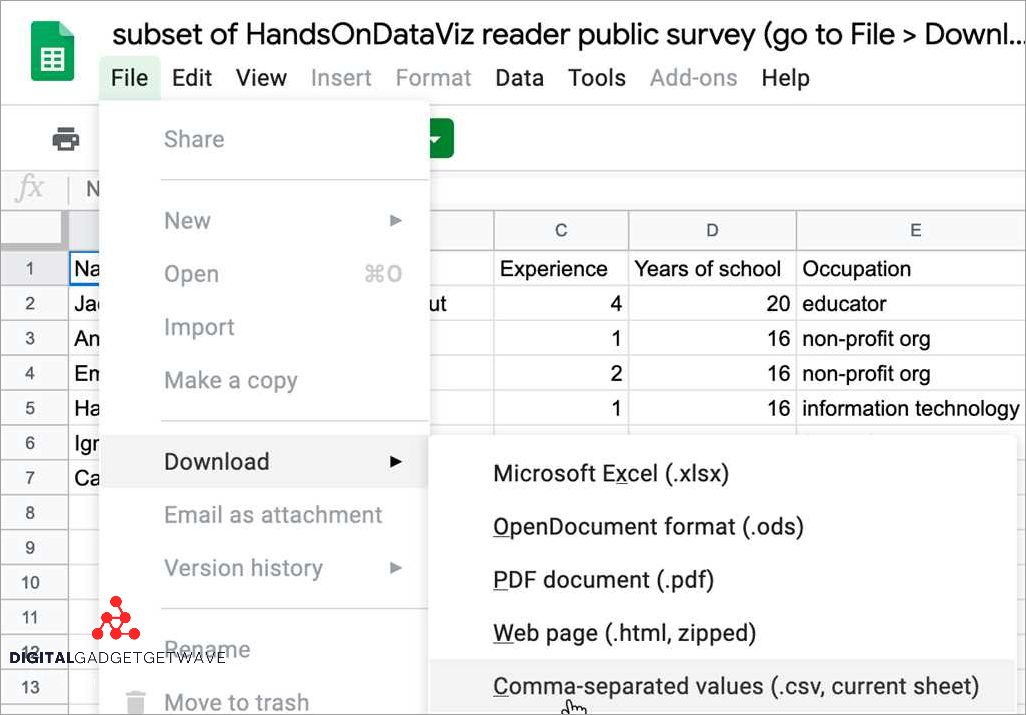The image size is (1026, 715).
Task: Expand the New submenu arrow
Action: coord(394,220)
